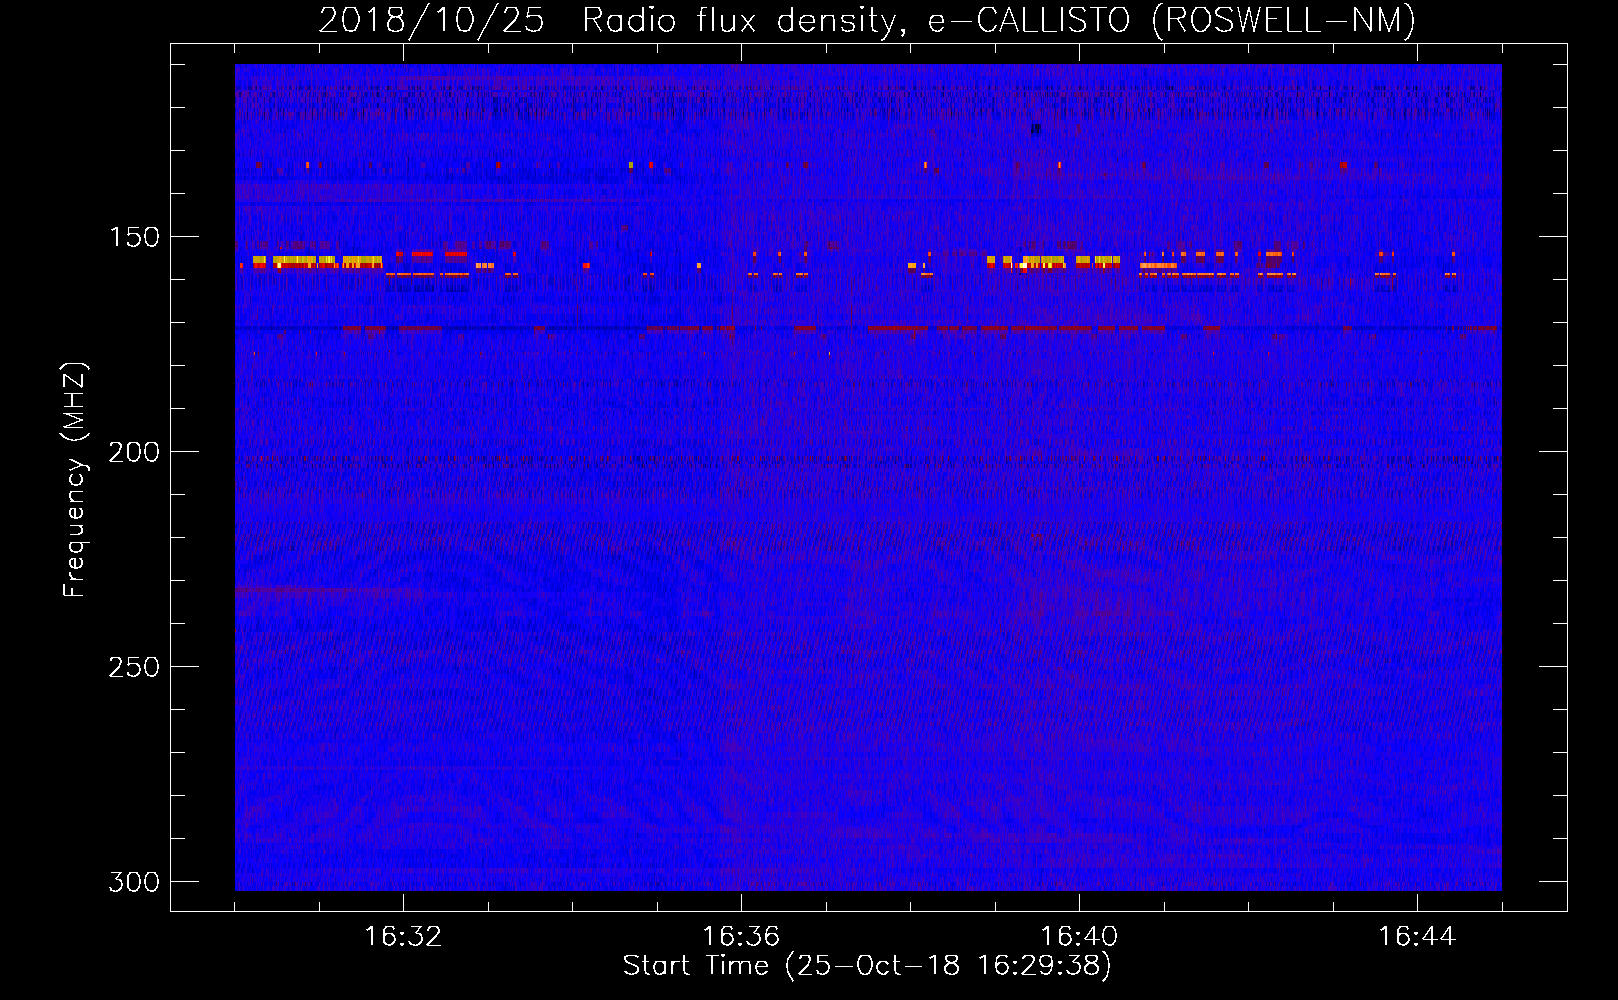Click the 16:44 time tick label
Image resolution: width=1618 pixels, height=1000 pixels.
(x=1417, y=936)
